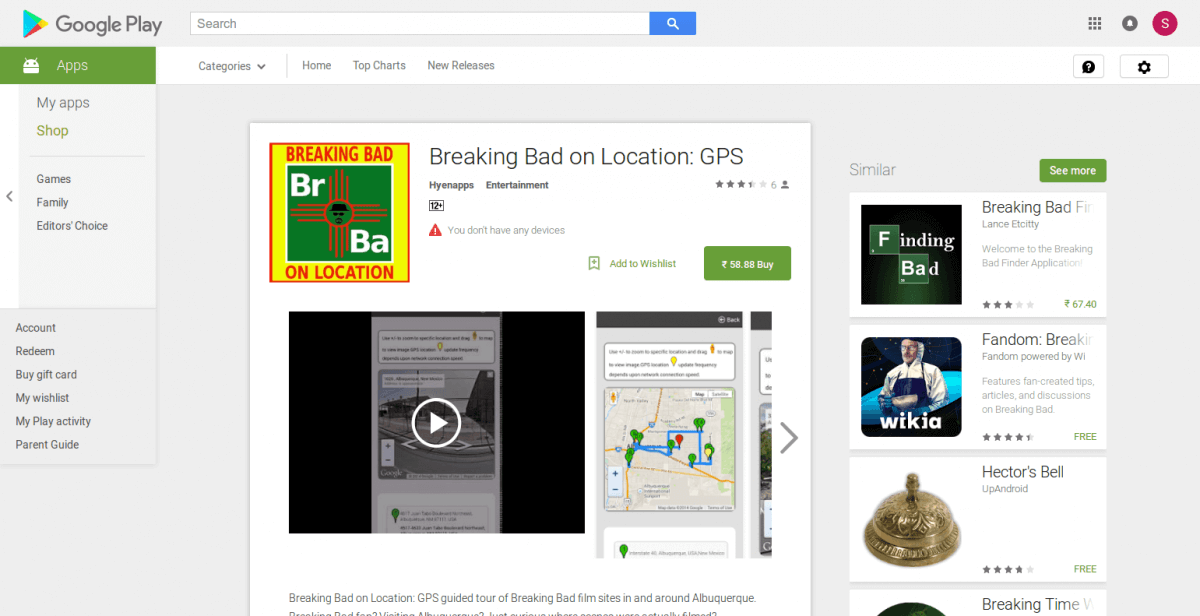
Task: Open the settings gear icon
Action: point(1144,66)
